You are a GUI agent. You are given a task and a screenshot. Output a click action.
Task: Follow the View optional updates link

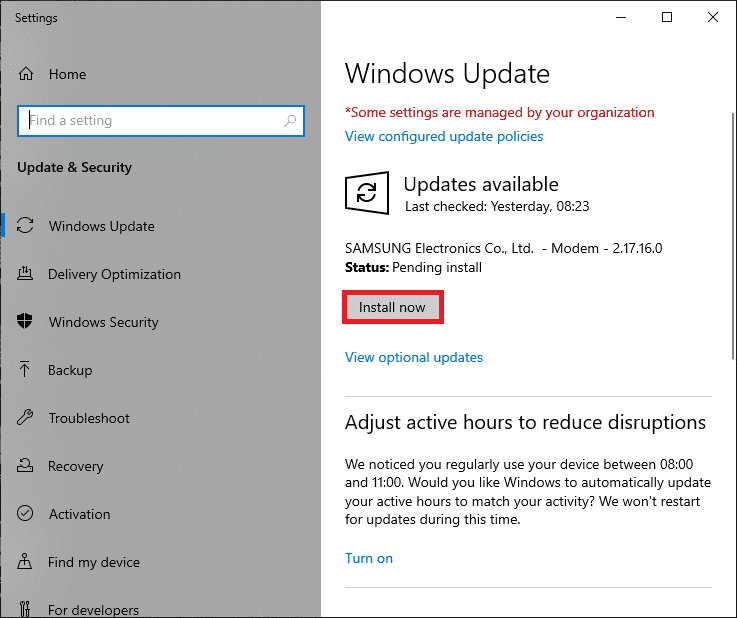[x=414, y=357]
